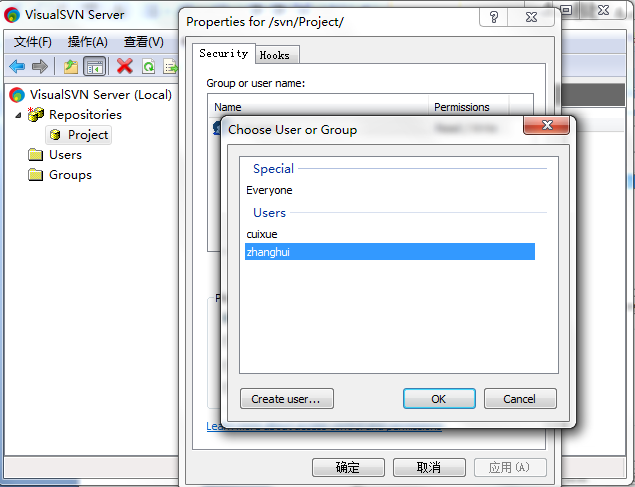The image size is (635, 487).
Task: Click the Refresh toolbar icon
Action: tap(149, 66)
